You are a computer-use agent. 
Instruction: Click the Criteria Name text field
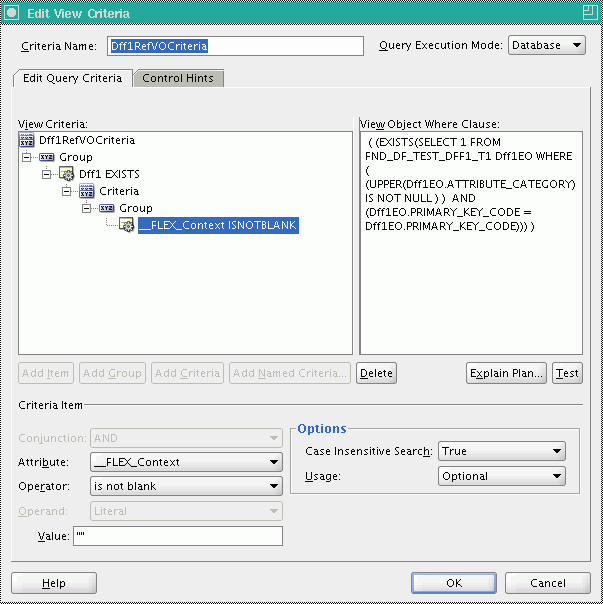click(235, 46)
